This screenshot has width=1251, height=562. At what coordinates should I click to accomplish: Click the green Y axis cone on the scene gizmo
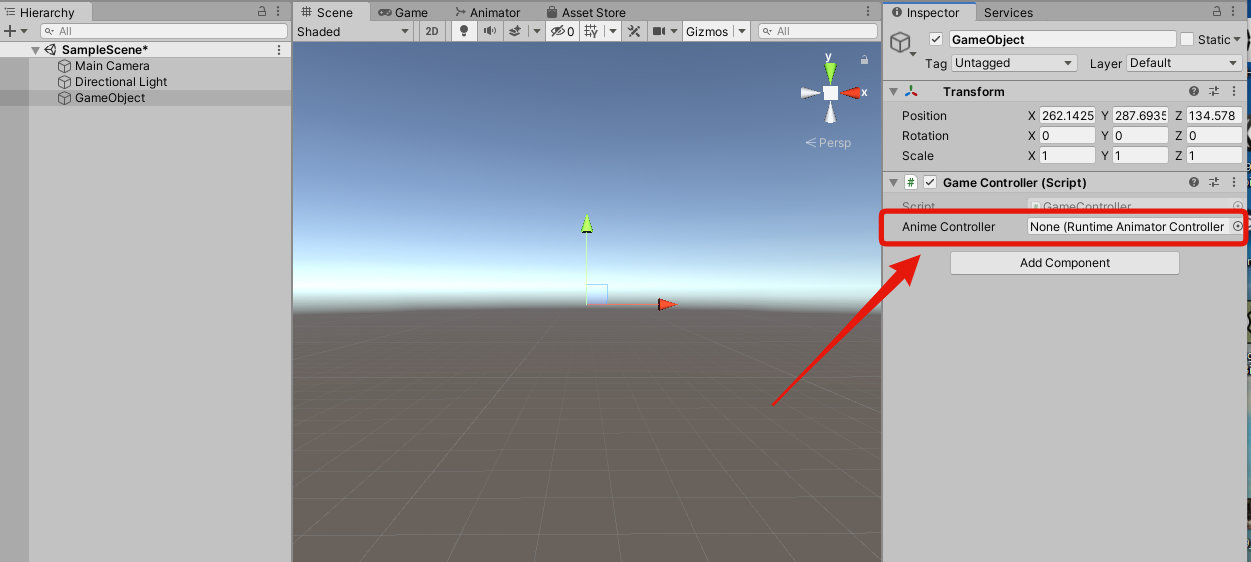click(830, 72)
